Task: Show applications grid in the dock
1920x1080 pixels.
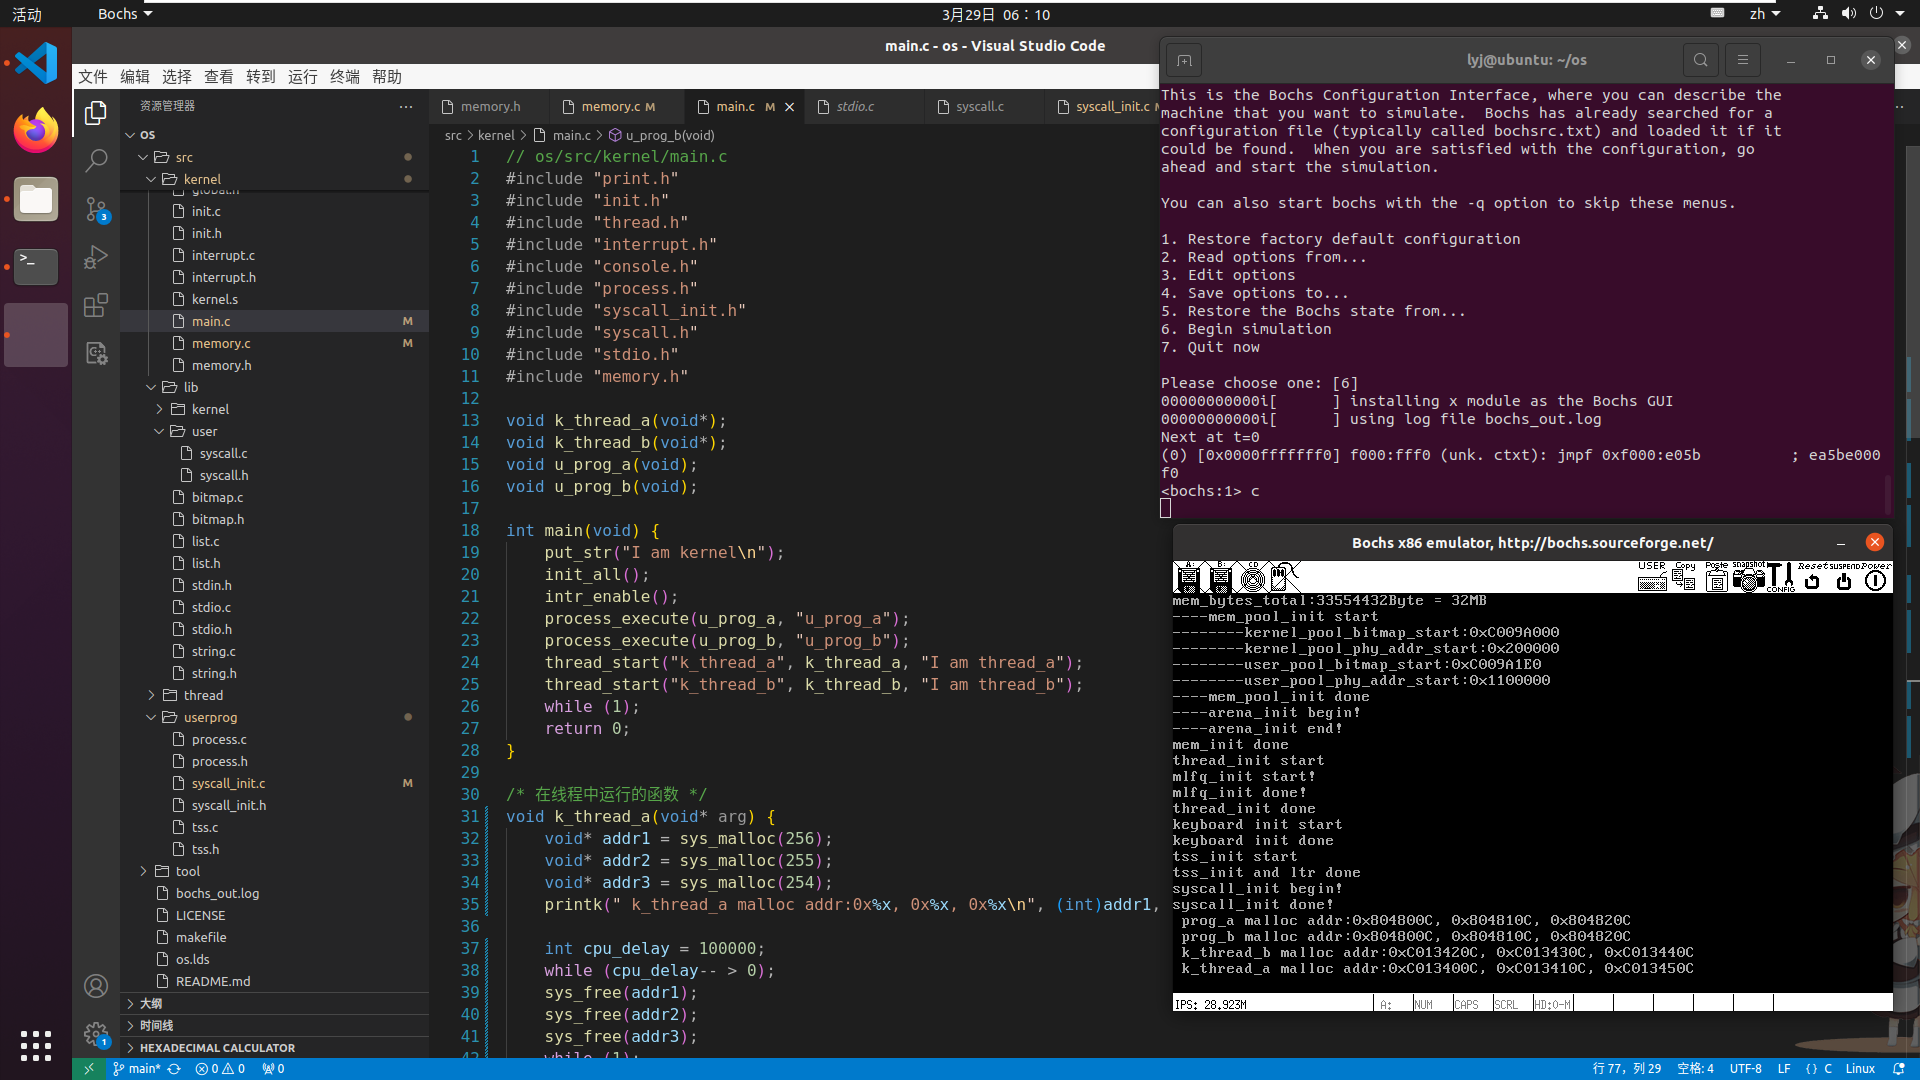Action: pyautogui.click(x=36, y=1046)
